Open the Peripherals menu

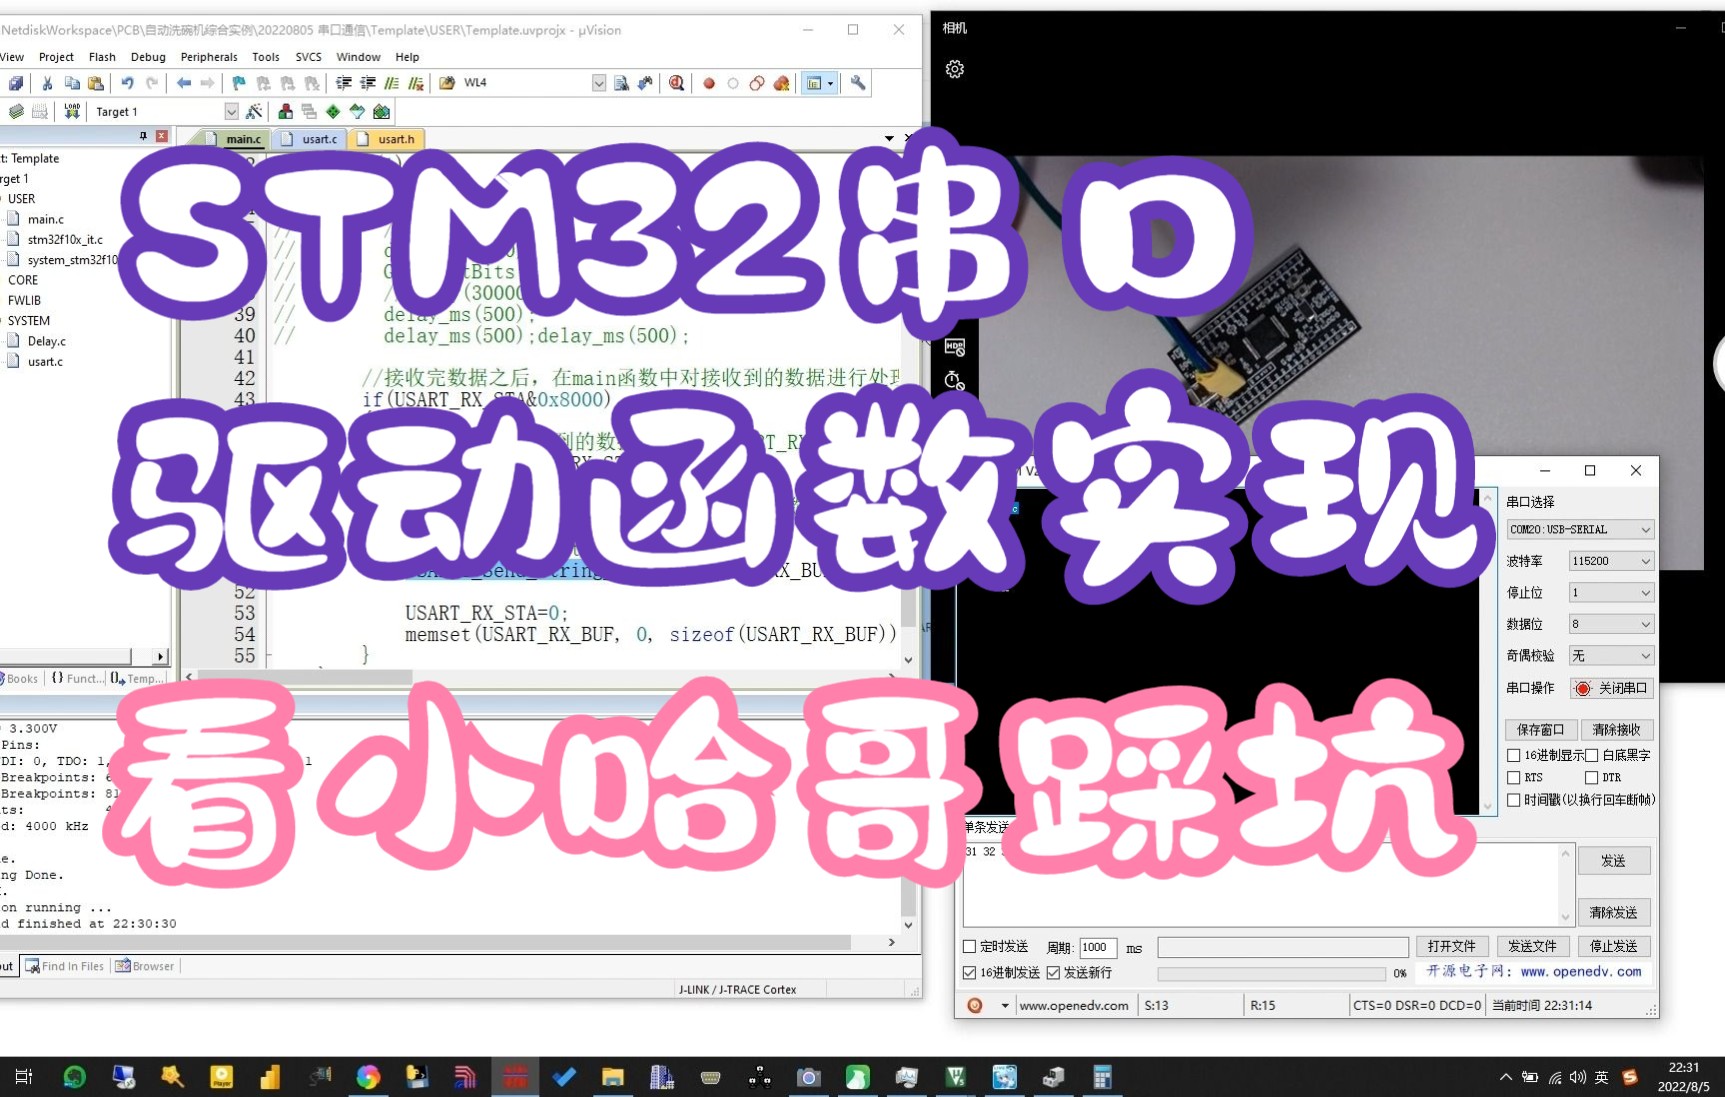point(208,57)
